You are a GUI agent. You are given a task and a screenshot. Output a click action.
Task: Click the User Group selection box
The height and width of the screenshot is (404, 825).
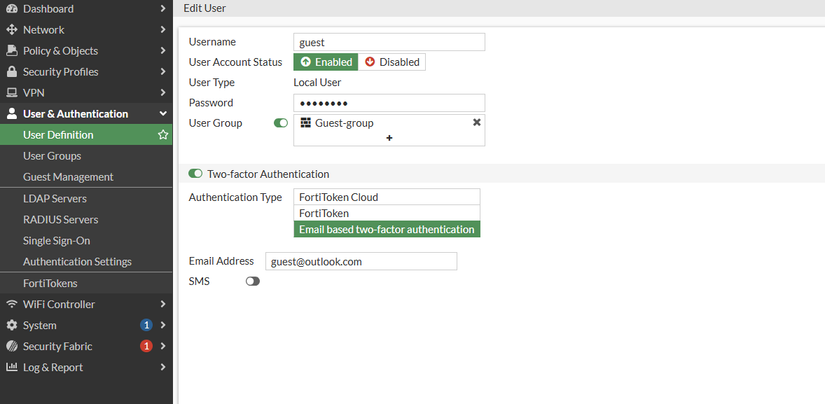point(389,130)
